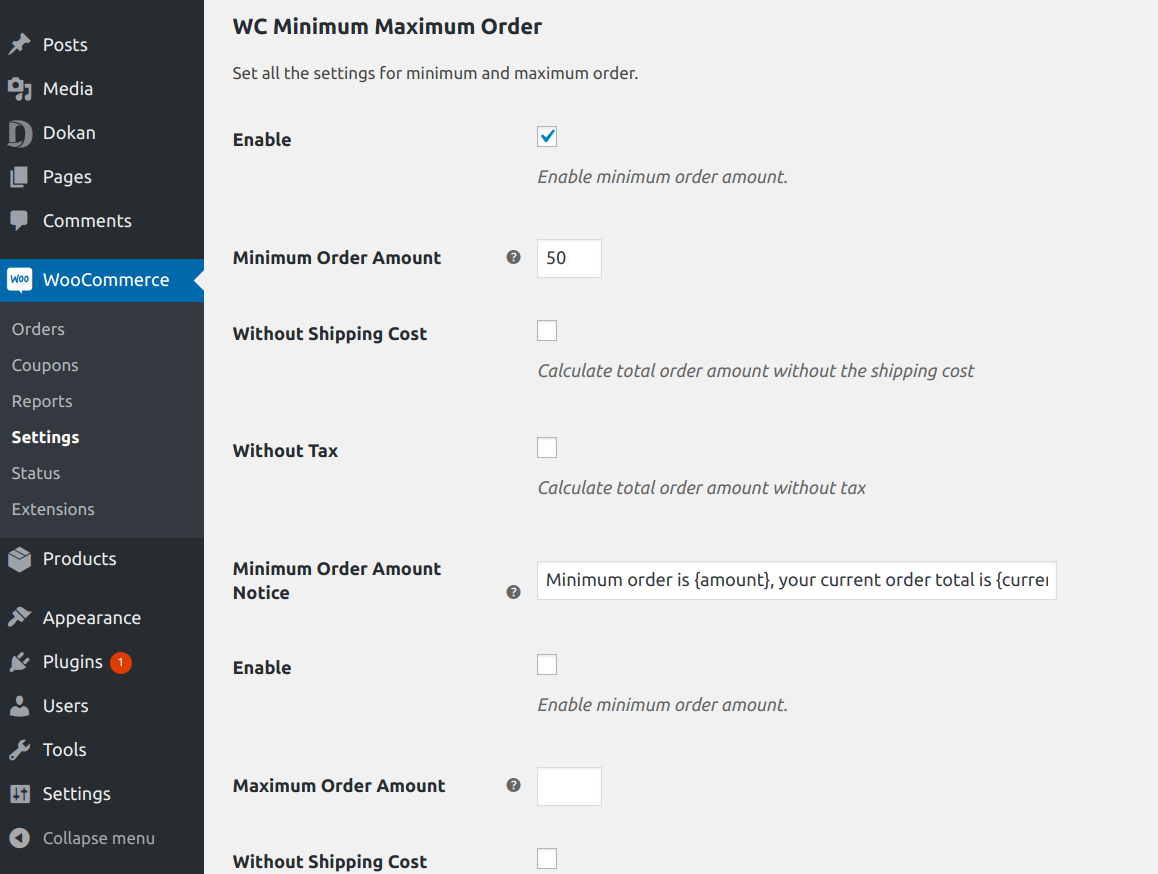Click the Comments bubble icon

tap(20, 221)
